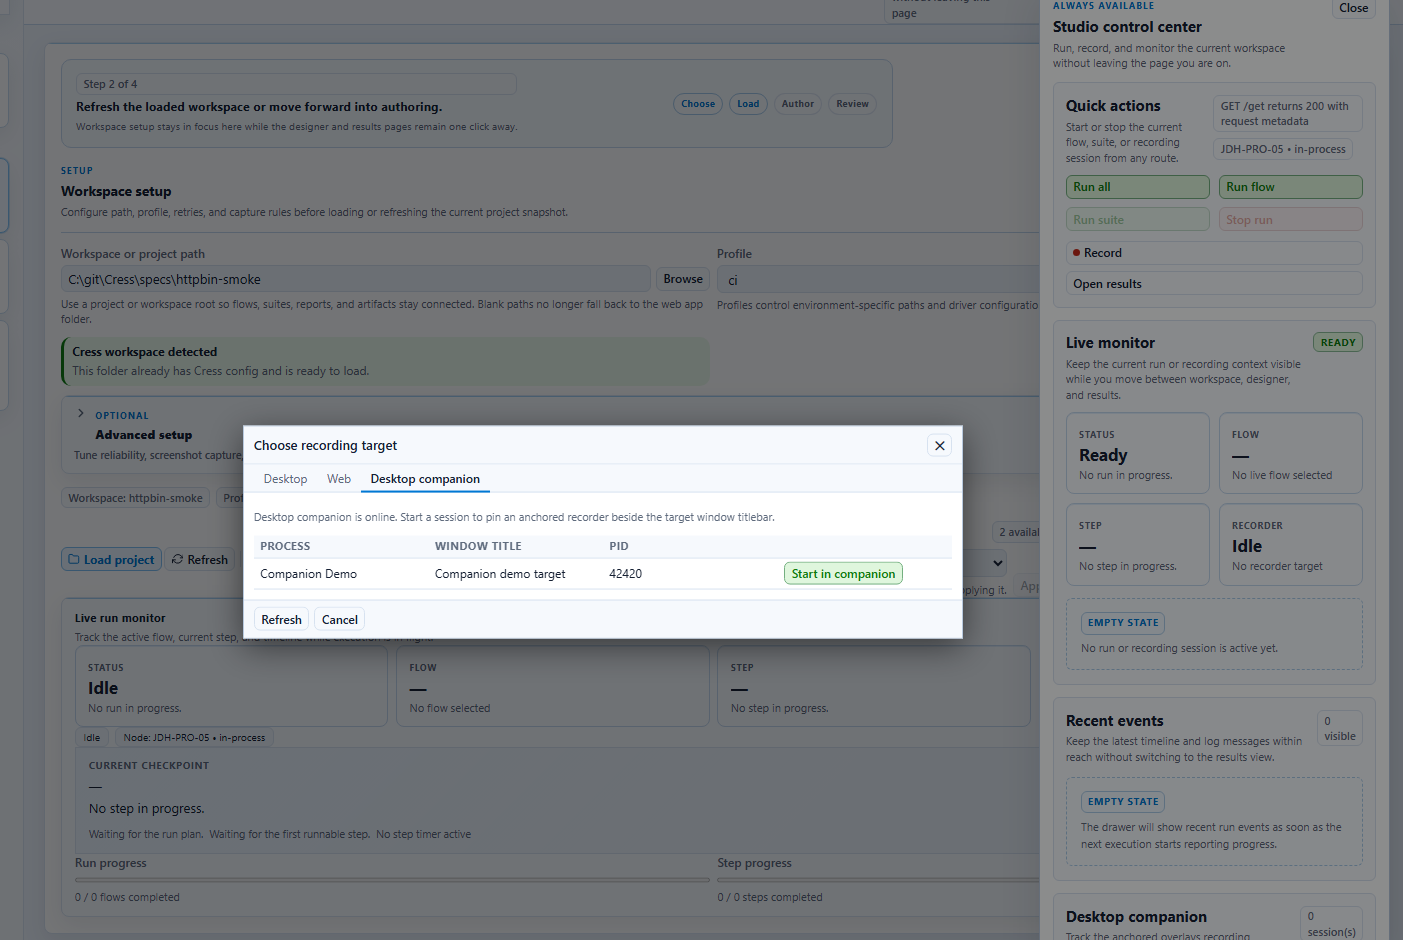Expand the Advanced setup section chevron

(81, 413)
